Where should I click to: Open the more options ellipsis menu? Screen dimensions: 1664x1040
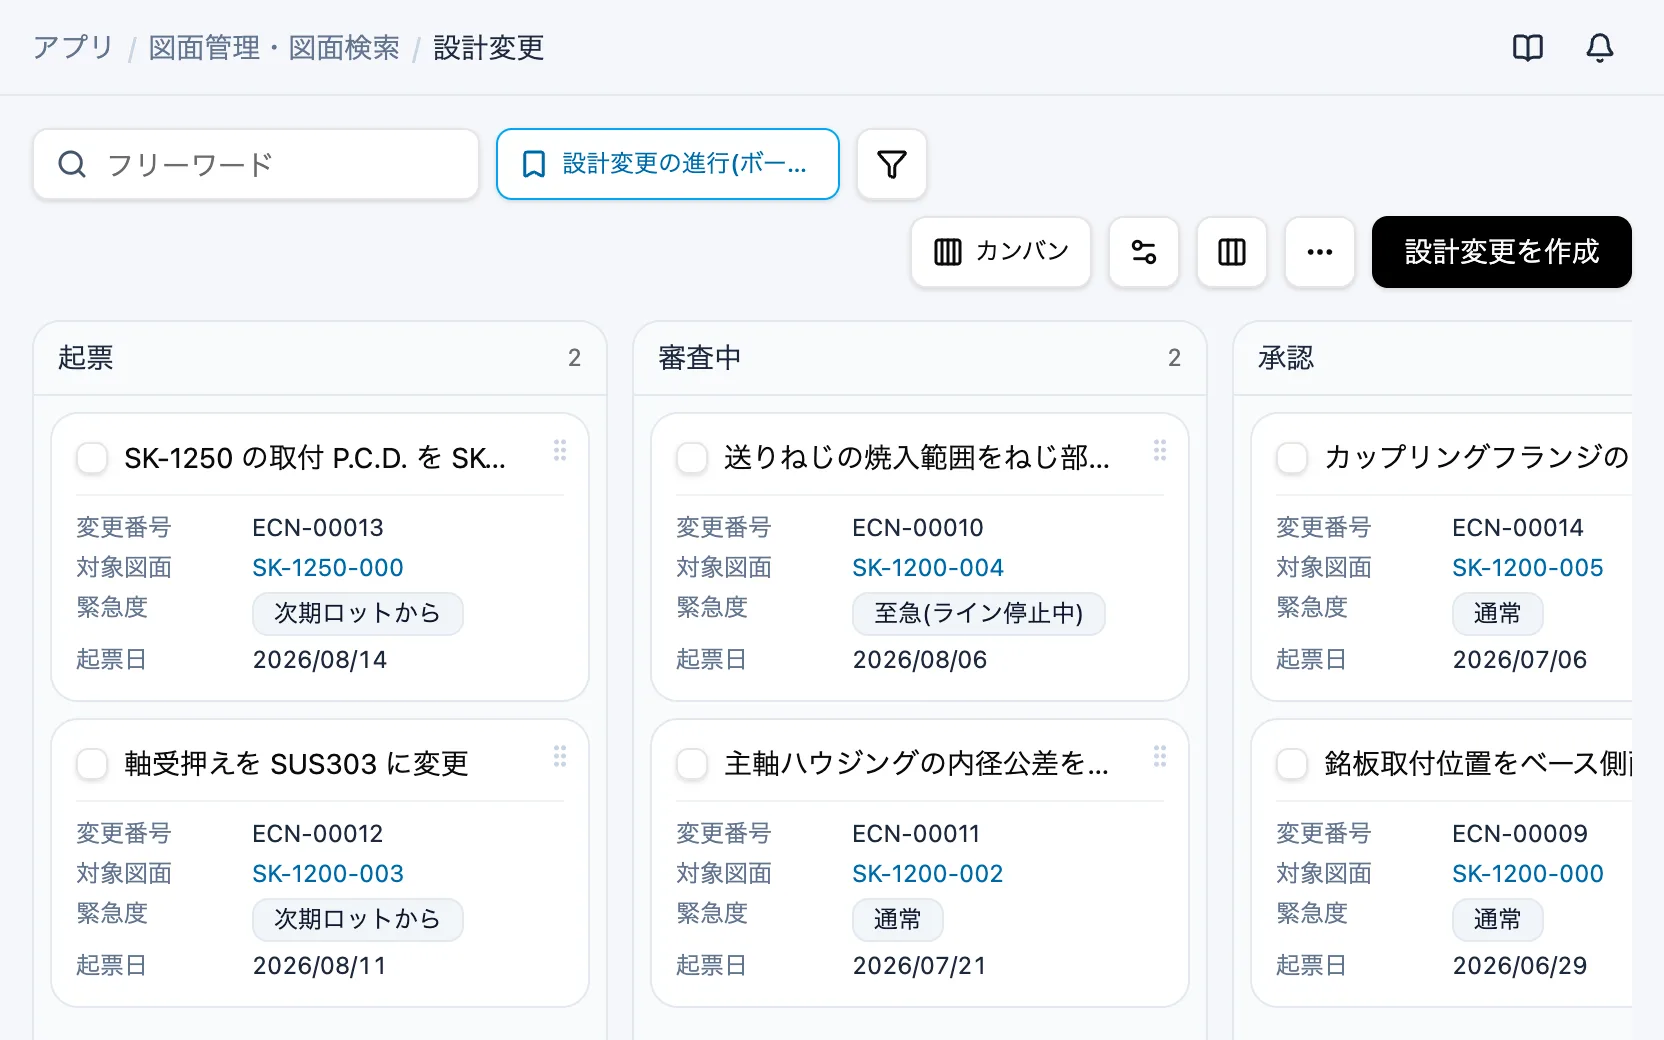pos(1320,252)
